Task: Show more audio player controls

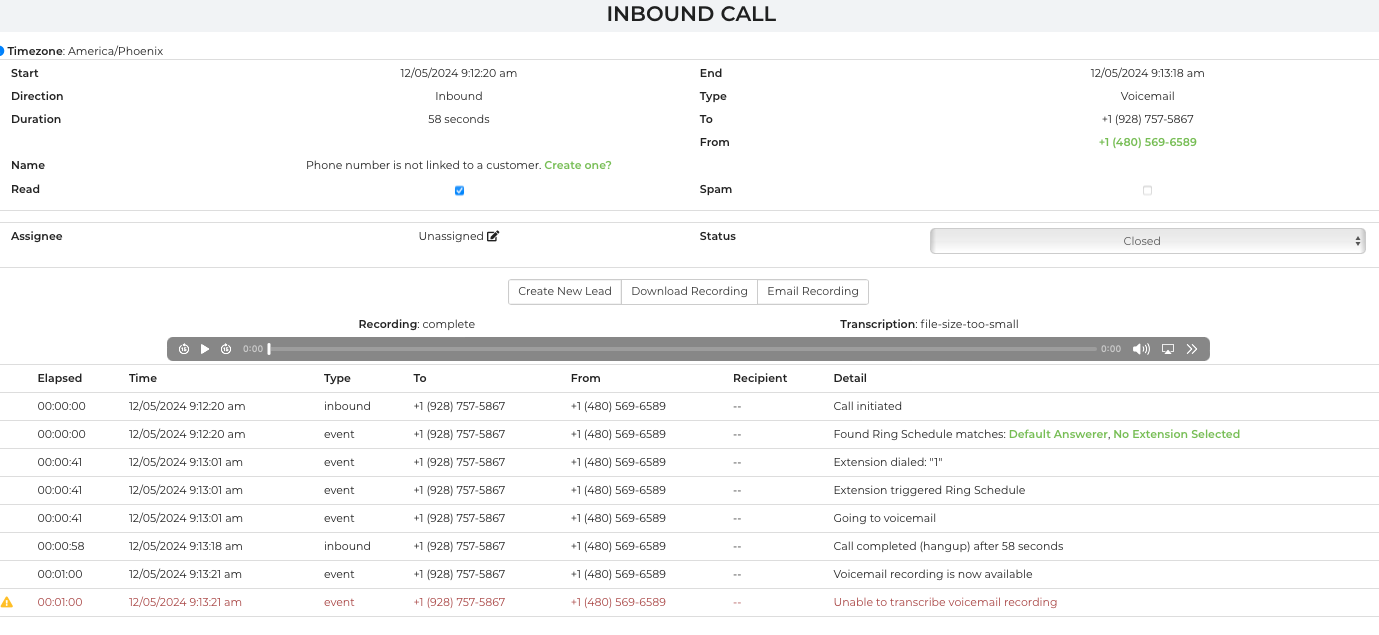Action: coord(1192,349)
